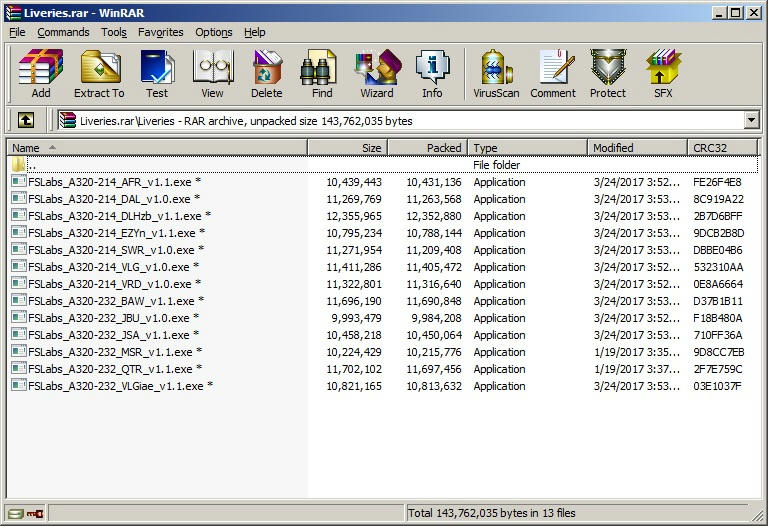
Task: Open the View file tool
Action: point(212,73)
